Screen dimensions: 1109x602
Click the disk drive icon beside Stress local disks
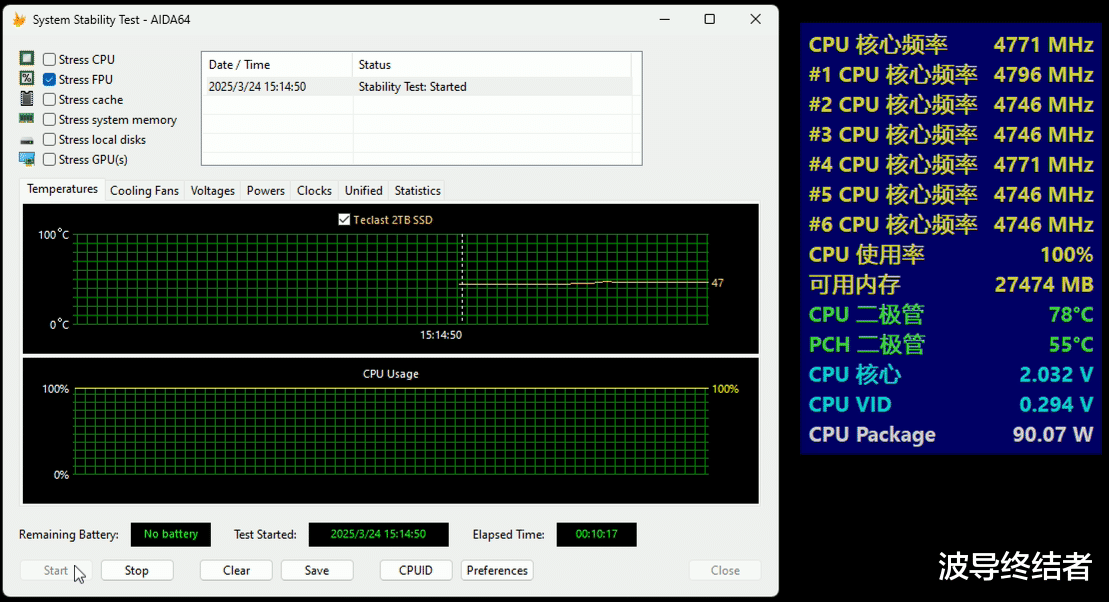point(27,140)
